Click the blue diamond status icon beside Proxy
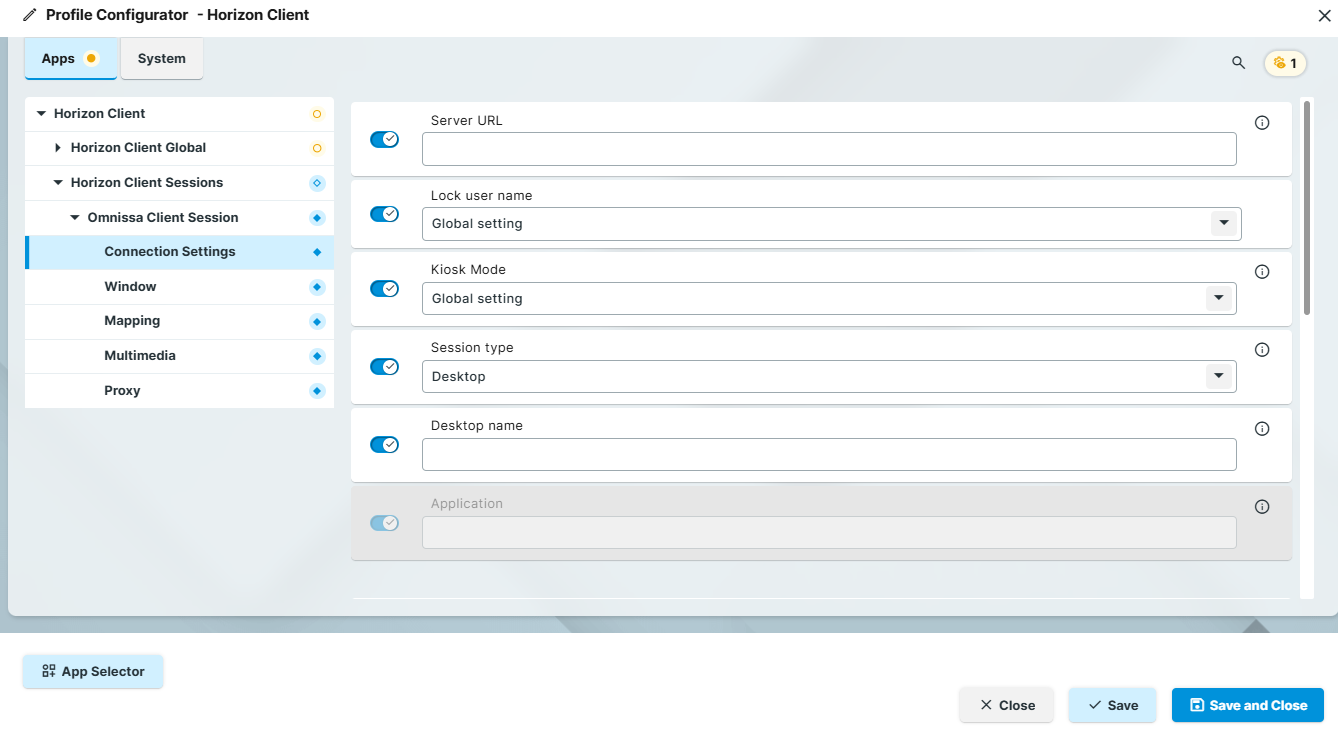Viewport: 1338px width, 730px height. [x=317, y=391]
